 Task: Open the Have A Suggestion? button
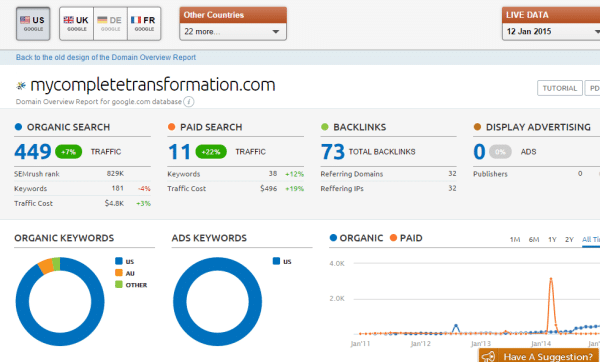(539, 356)
